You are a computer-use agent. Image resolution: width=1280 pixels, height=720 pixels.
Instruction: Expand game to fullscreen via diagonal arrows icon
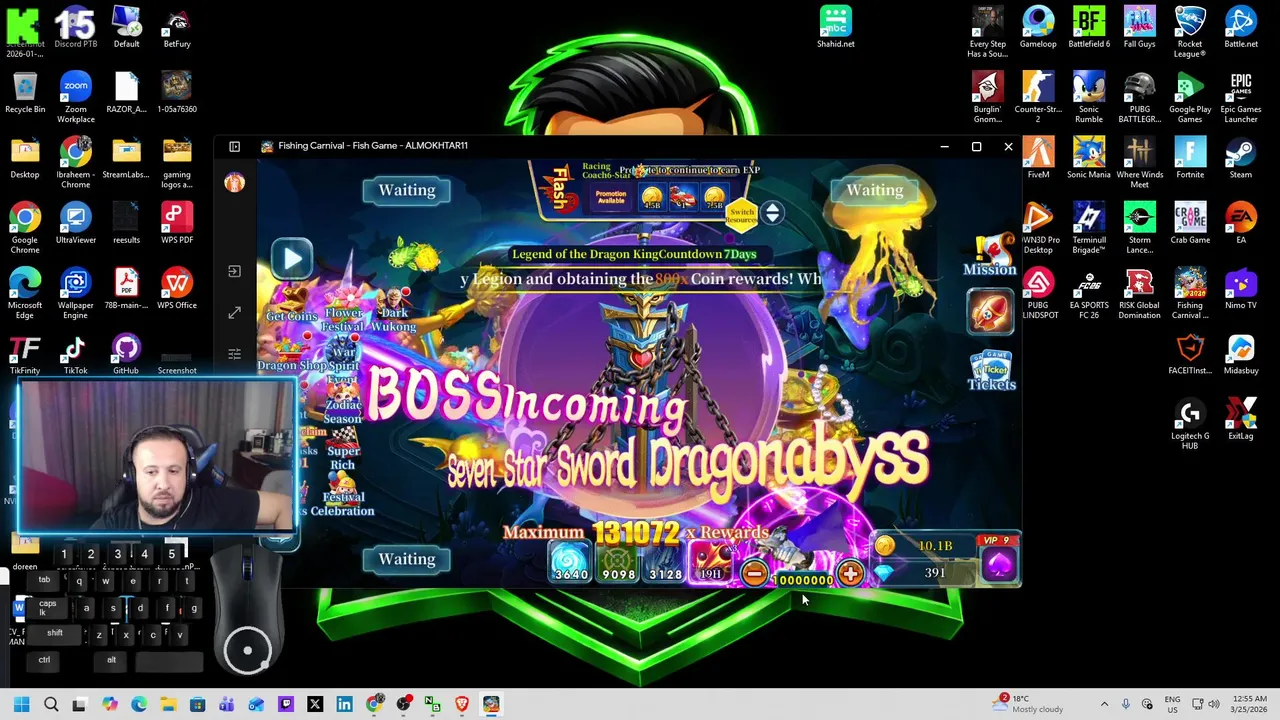pyautogui.click(x=234, y=313)
